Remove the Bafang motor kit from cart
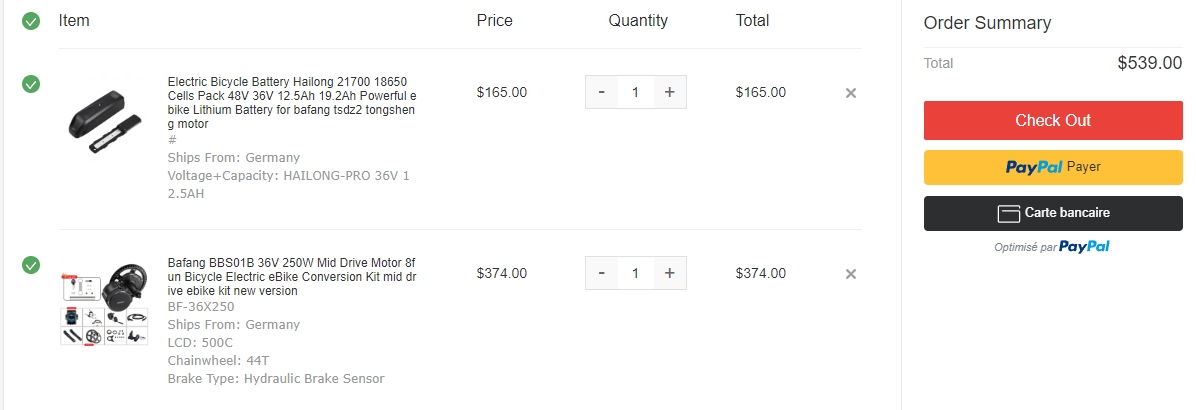 click(x=851, y=274)
